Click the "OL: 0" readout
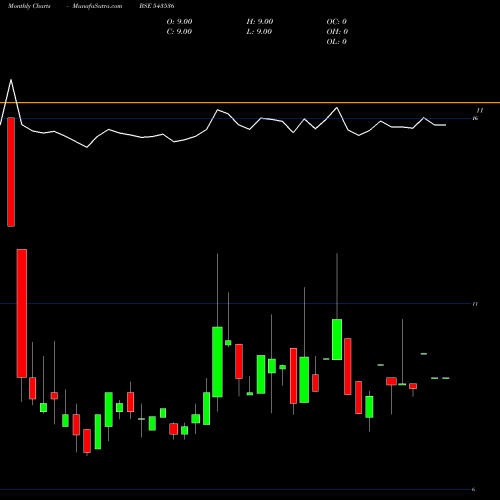Screen dimensions: 500x500 tap(337, 42)
